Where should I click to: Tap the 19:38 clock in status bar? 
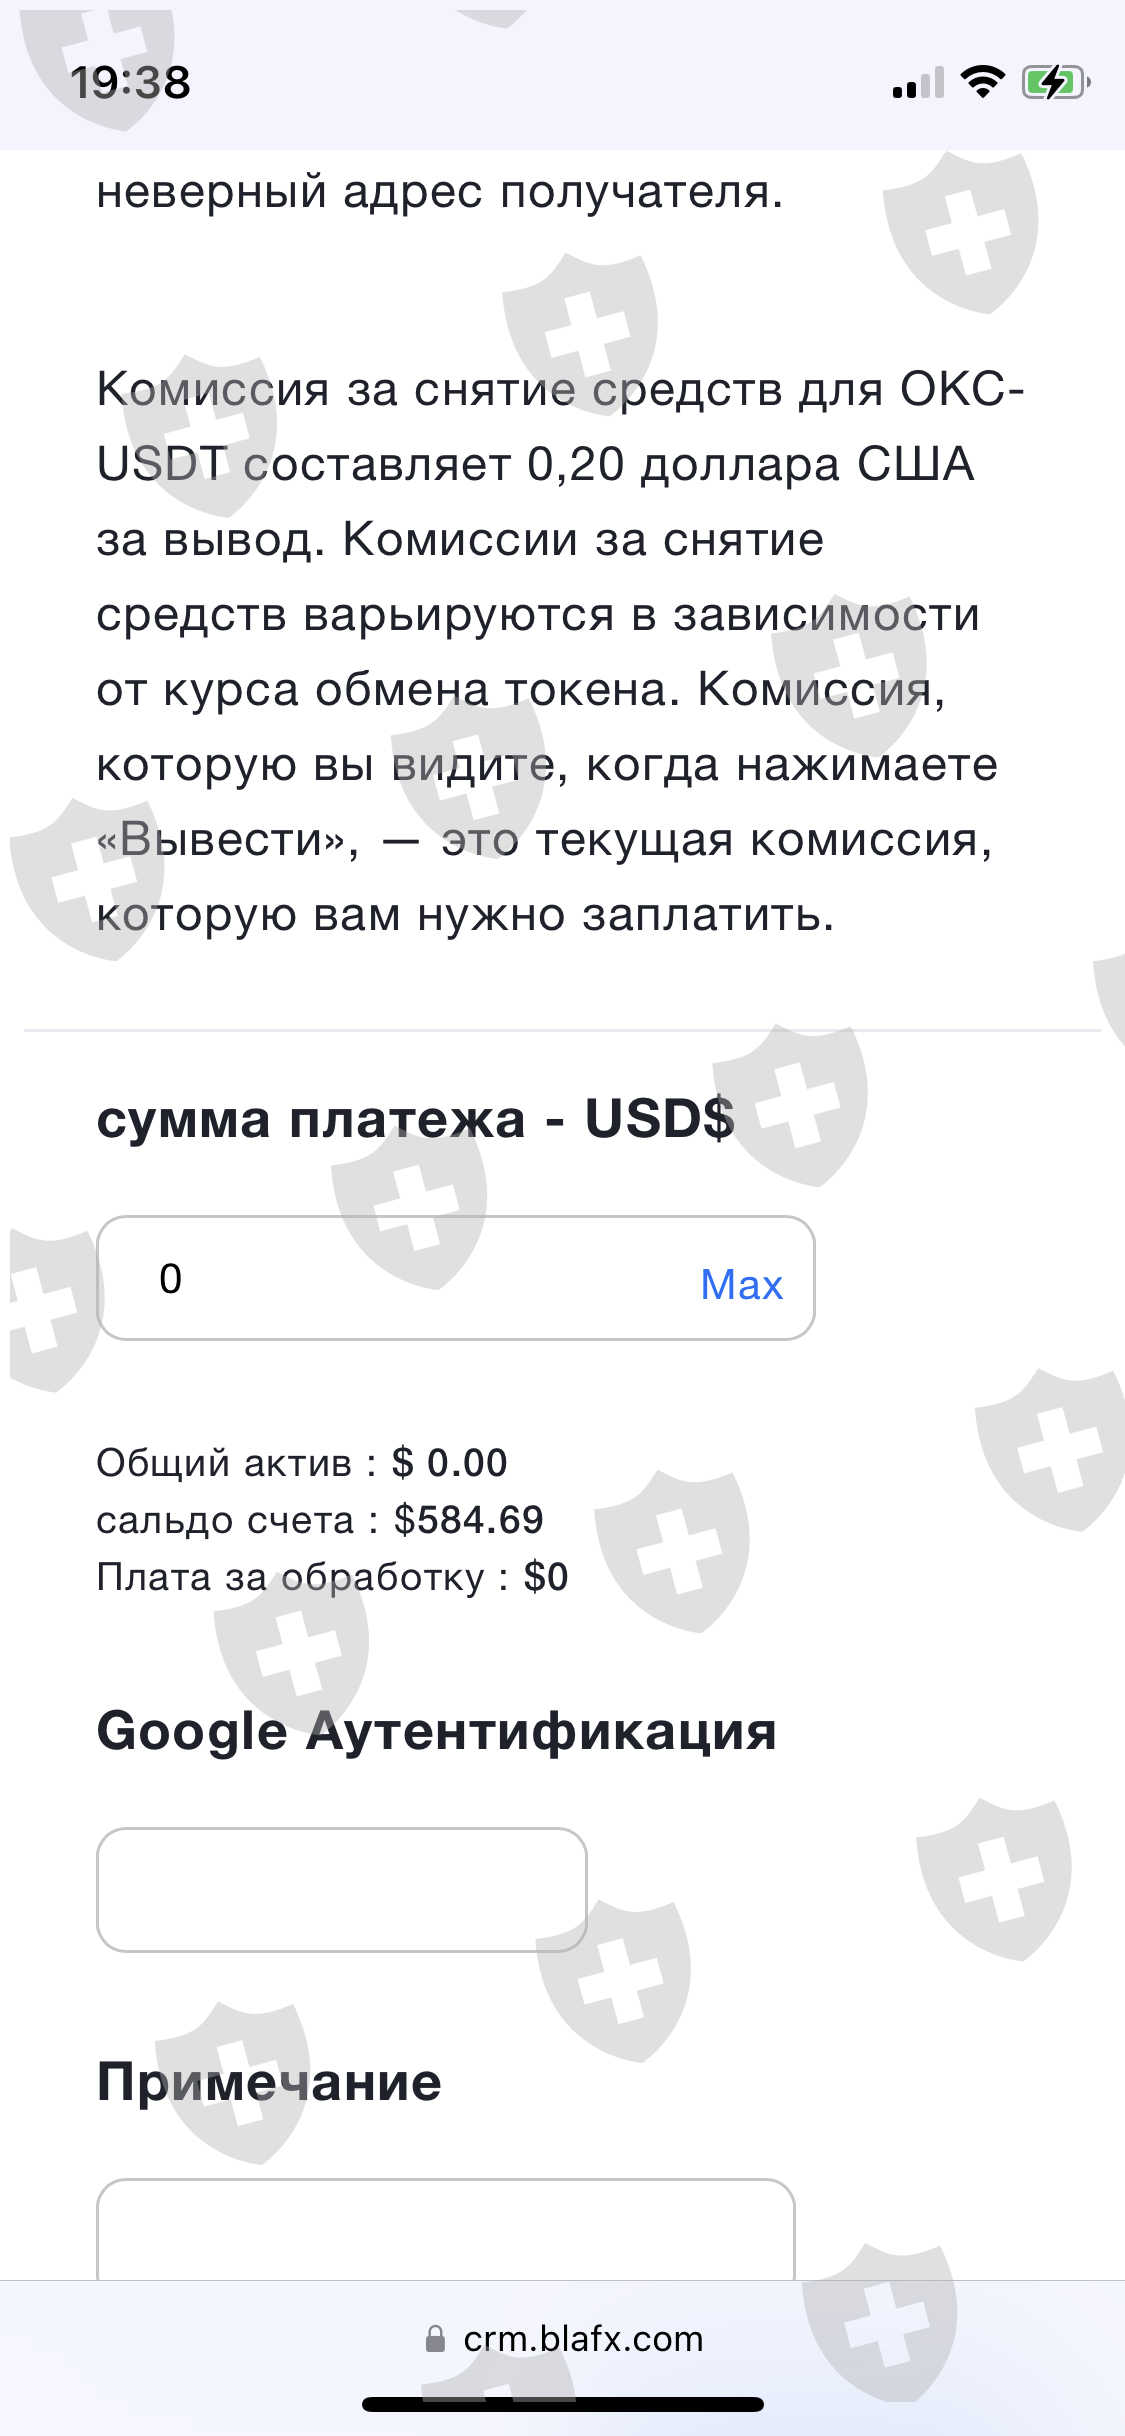(130, 83)
